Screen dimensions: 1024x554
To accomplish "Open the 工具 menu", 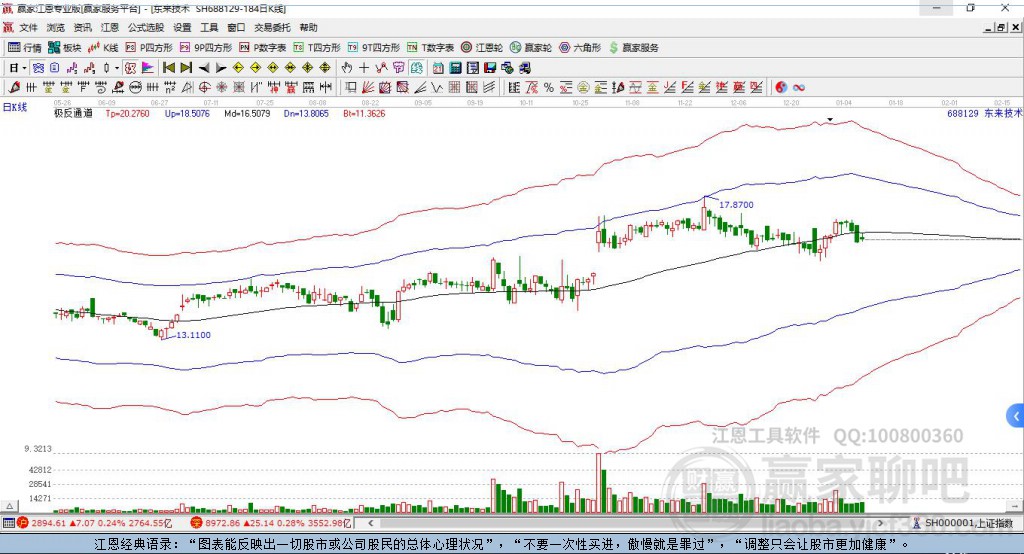I will [209, 27].
